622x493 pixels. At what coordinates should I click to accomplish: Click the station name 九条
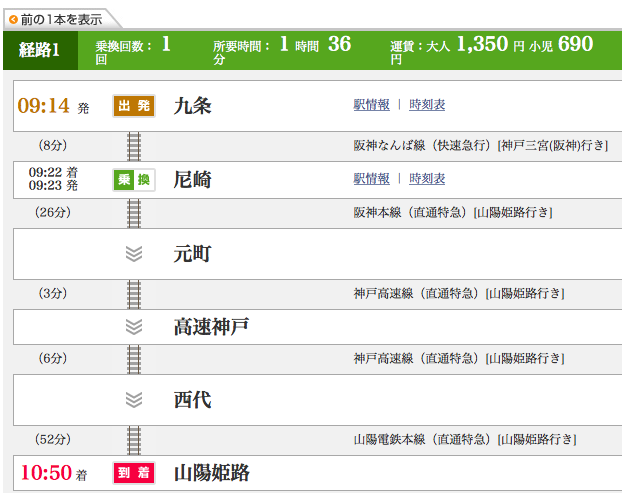click(192, 106)
